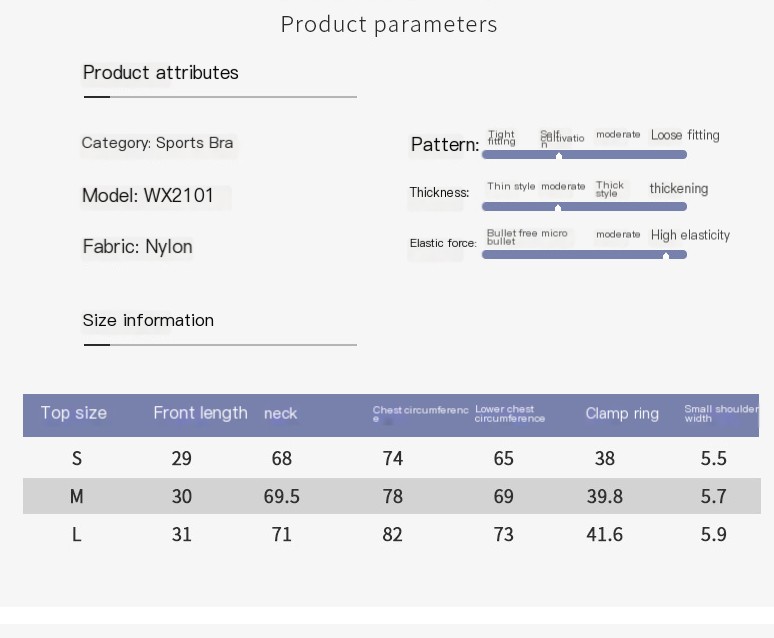The width and height of the screenshot is (774, 638).
Task: Click the Thickness slider bar
Action: (x=584, y=206)
